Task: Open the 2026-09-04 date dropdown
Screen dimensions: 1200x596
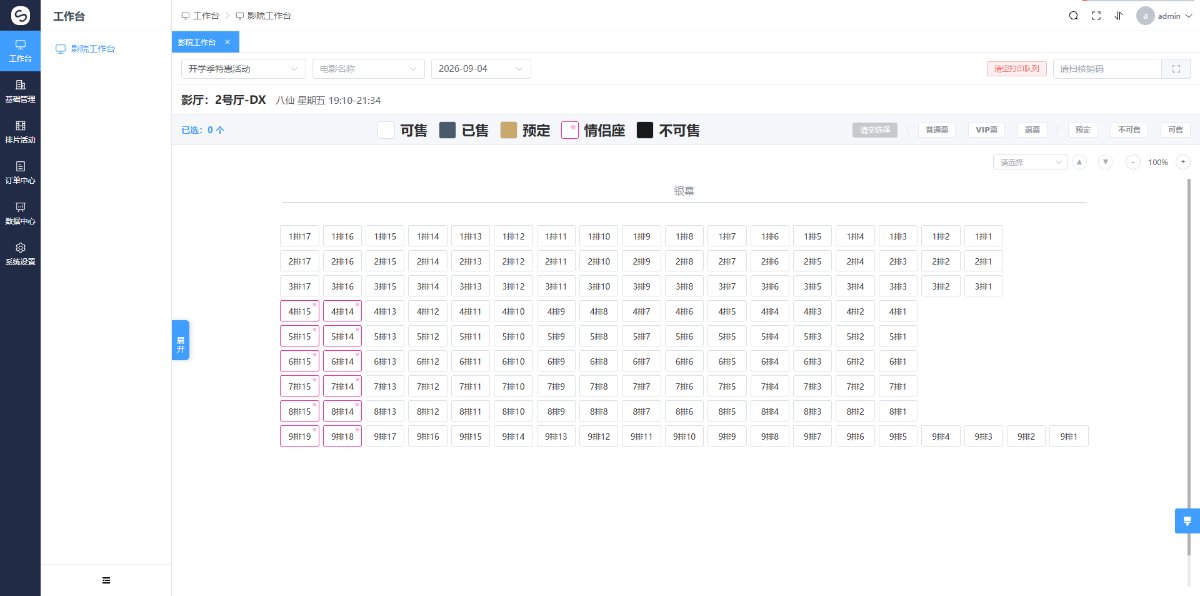Action: (x=480, y=69)
